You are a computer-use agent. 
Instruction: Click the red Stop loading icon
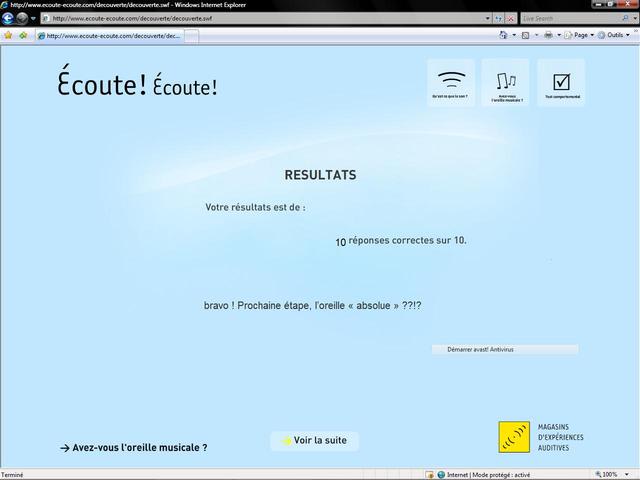pyautogui.click(x=510, y=18)
